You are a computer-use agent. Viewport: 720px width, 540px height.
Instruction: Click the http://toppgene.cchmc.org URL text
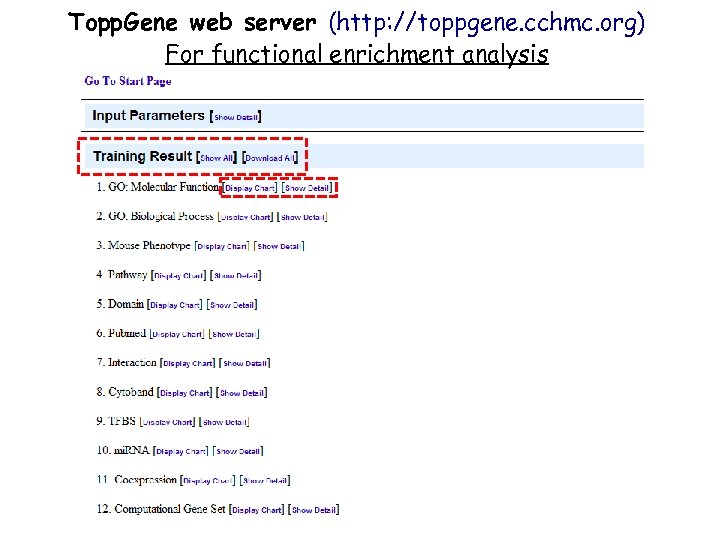[487, 22]
